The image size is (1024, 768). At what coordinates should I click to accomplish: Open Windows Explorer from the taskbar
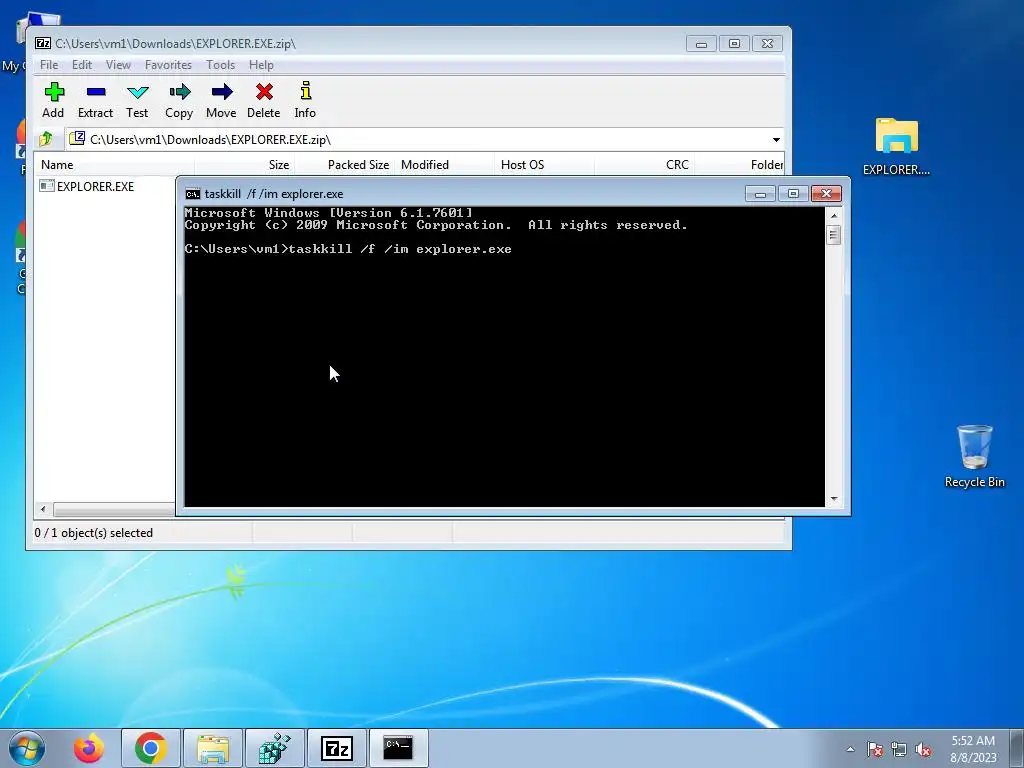(213, 748)
